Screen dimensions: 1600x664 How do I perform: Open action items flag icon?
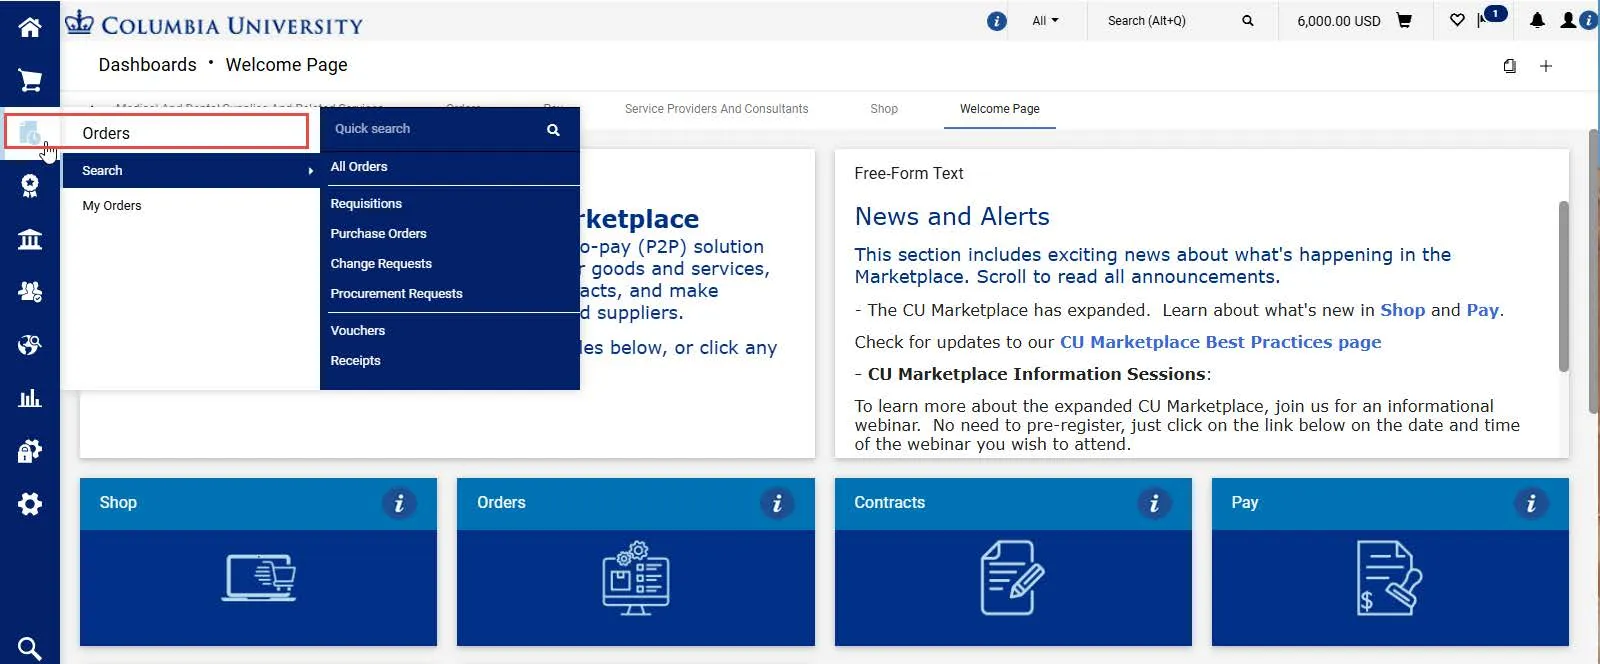[1483, 20]
